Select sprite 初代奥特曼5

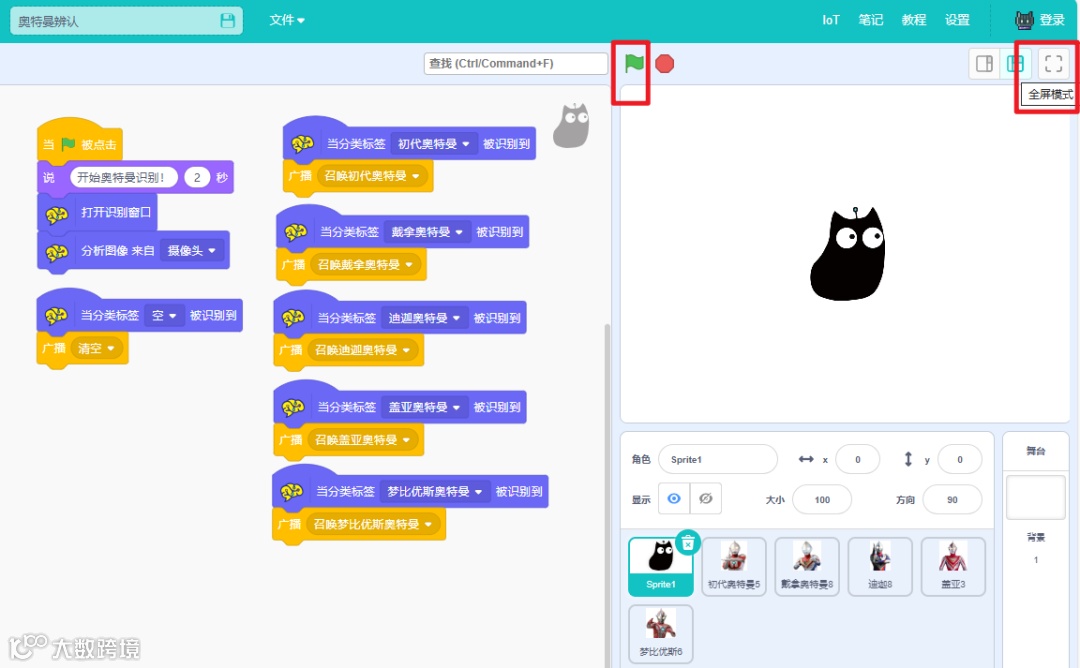734,567
